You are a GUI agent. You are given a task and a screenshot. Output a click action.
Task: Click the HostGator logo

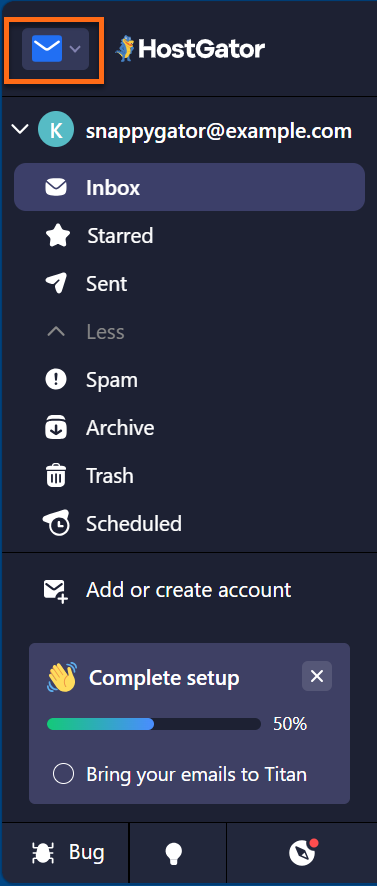point(189,49)
